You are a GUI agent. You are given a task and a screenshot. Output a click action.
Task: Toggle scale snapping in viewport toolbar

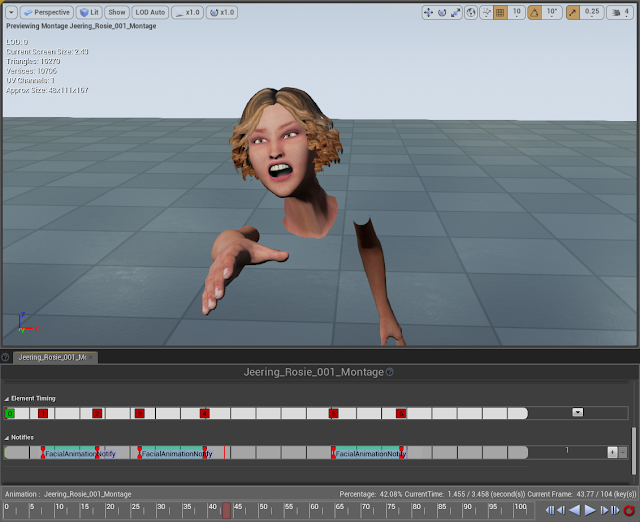[x=573, y=12]
